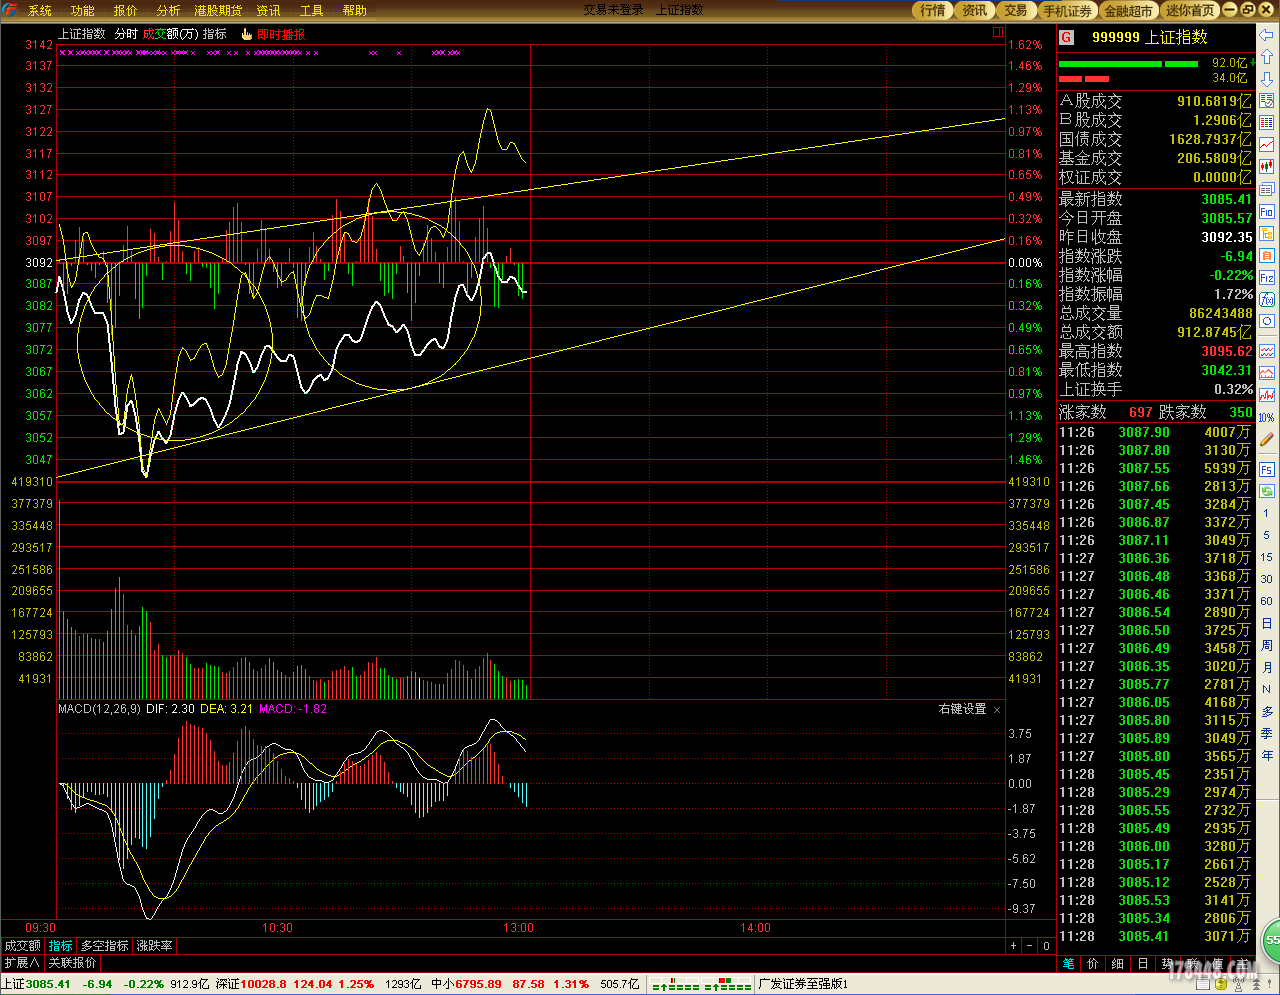
Task: Select the daily 日 period in sidebar
Action: [1266, 623]
